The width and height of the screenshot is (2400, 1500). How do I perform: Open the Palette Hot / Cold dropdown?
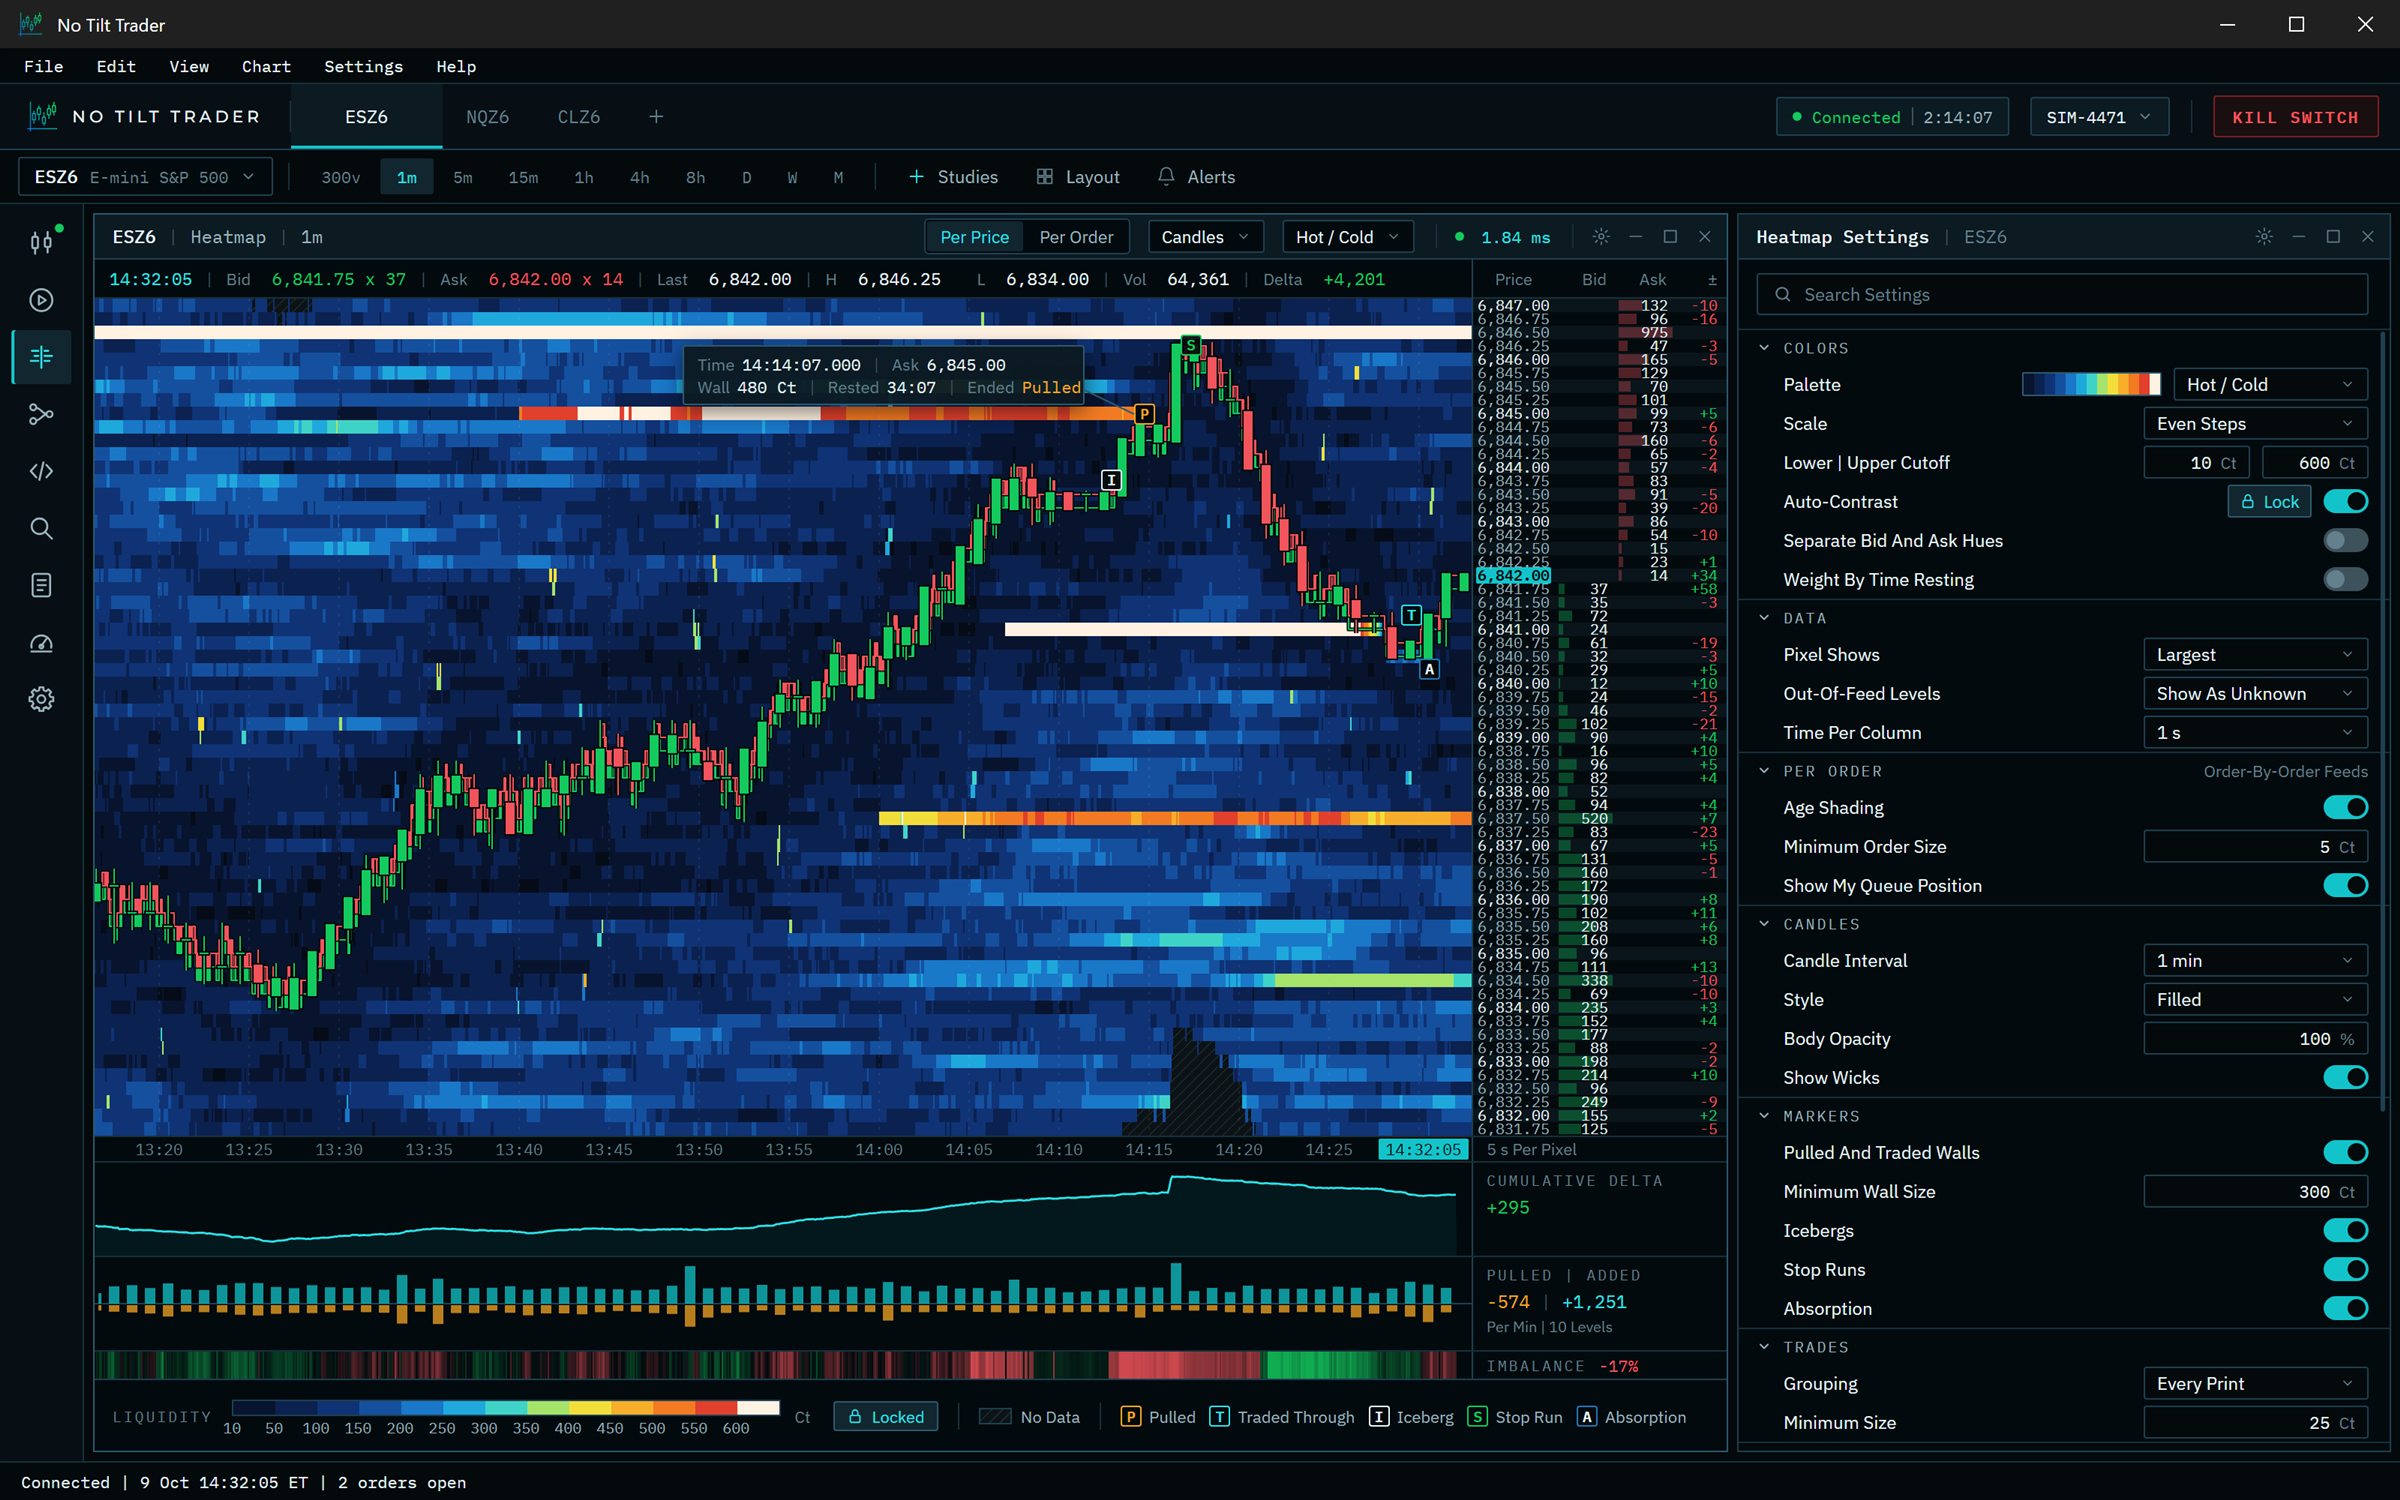point(2269,385)
